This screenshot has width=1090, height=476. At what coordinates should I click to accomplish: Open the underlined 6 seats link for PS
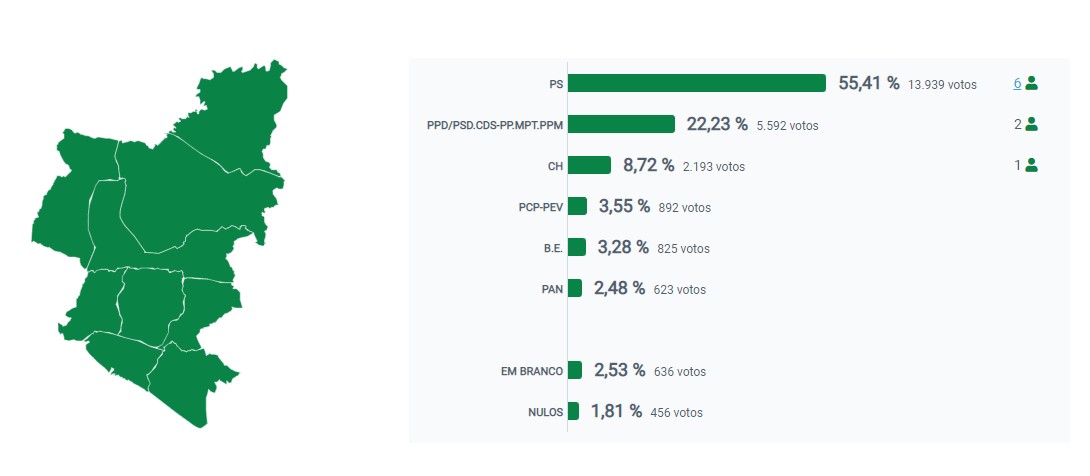tap(1017, 83)
